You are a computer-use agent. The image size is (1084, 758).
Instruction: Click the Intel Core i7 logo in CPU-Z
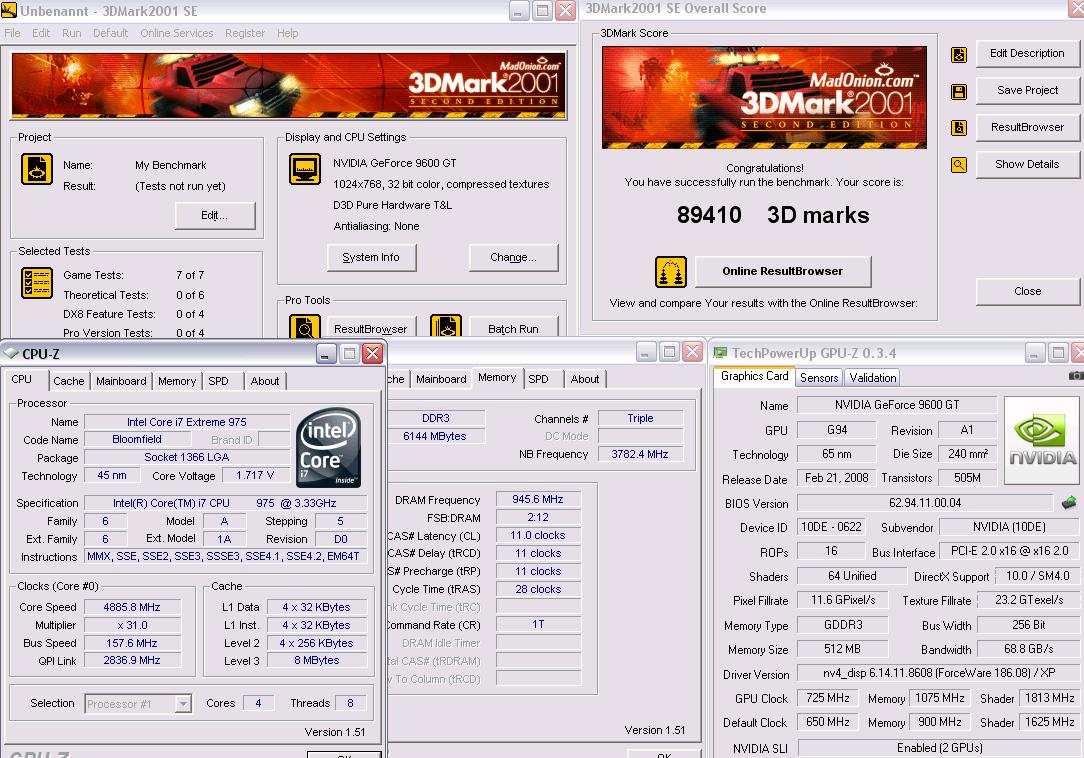coord(328,447)
